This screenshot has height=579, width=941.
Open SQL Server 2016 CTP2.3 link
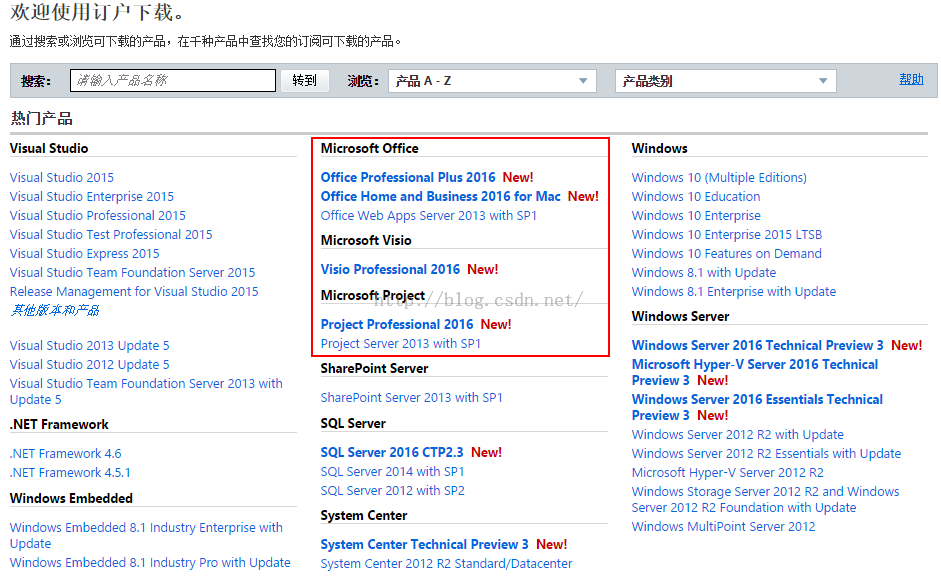(x=392, y=452)
